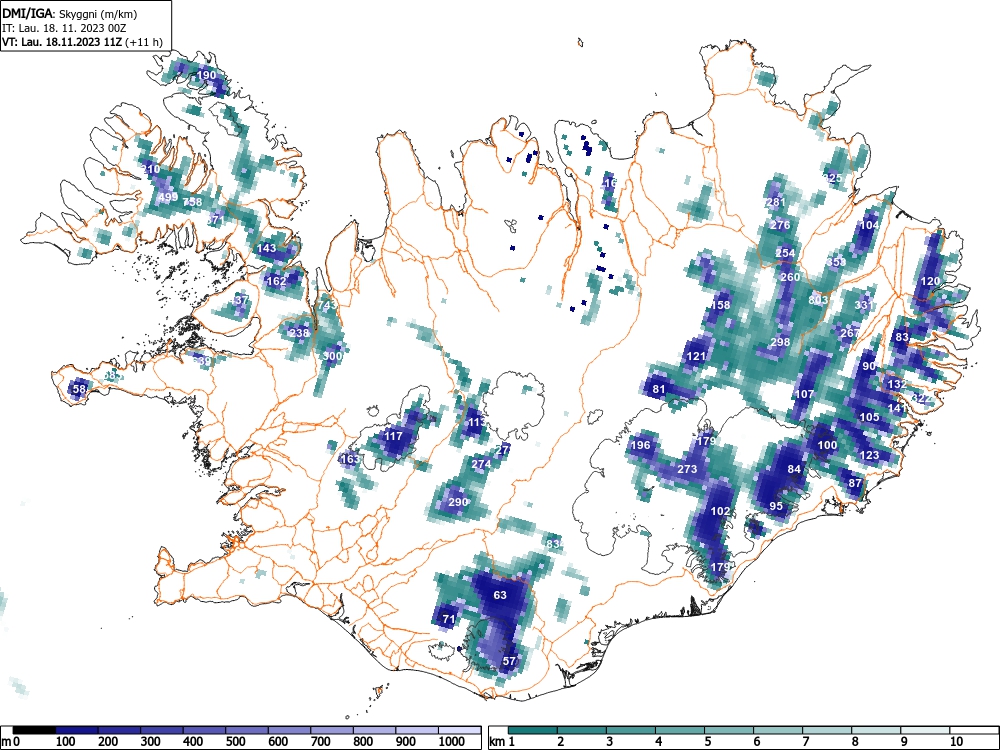Click the '500' label in the meter legend

tap(235, 742)
